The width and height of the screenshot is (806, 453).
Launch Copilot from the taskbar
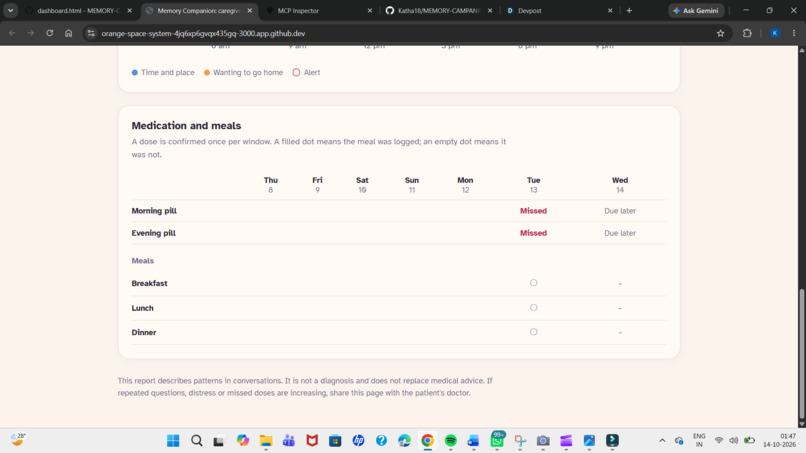243,441
